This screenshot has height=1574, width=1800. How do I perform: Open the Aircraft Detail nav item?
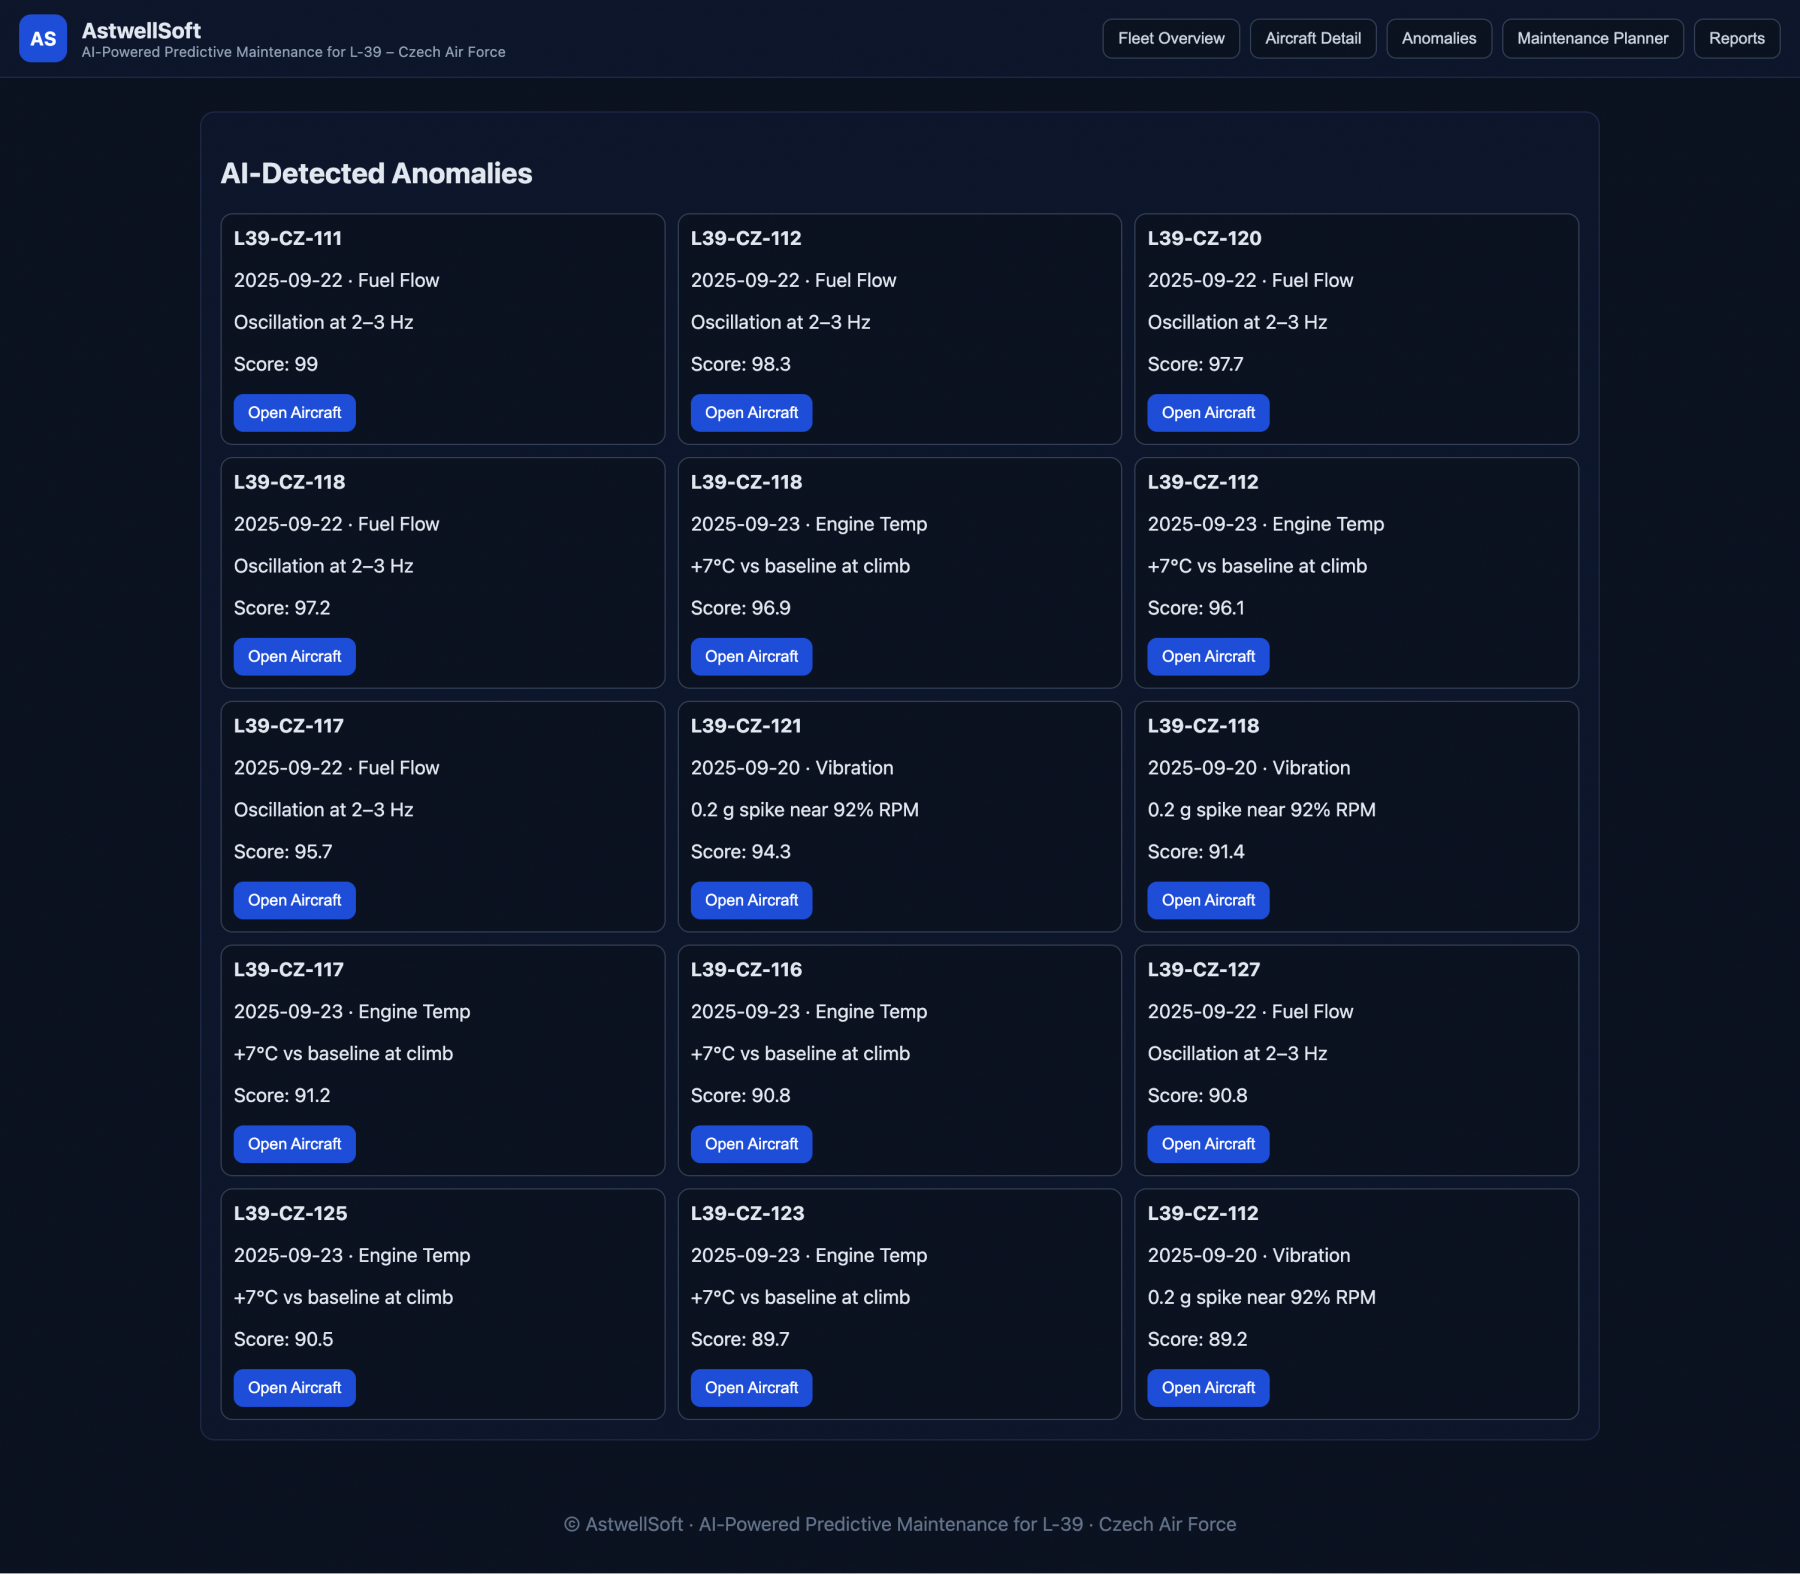coord(1312,39)
